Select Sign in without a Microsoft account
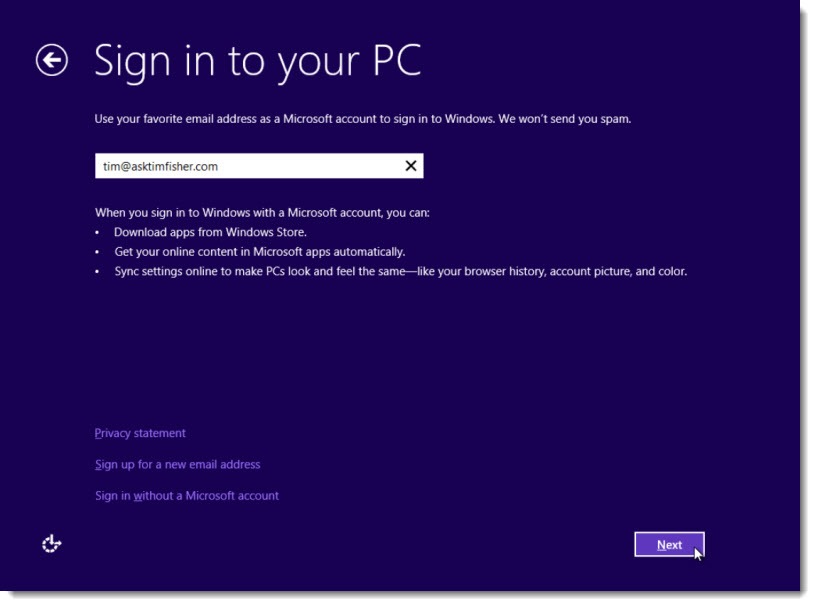815x606 pixels. [186, 495]
